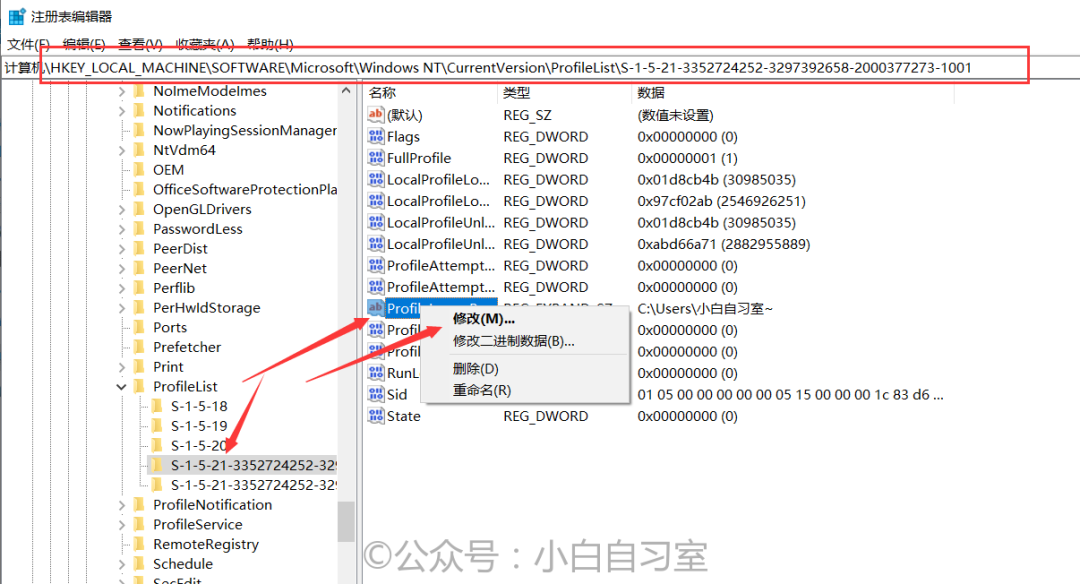This screenshot has height=584, width=1080.
Task: Click the folder icon of Prefetcher key
Action: point(140,346)
